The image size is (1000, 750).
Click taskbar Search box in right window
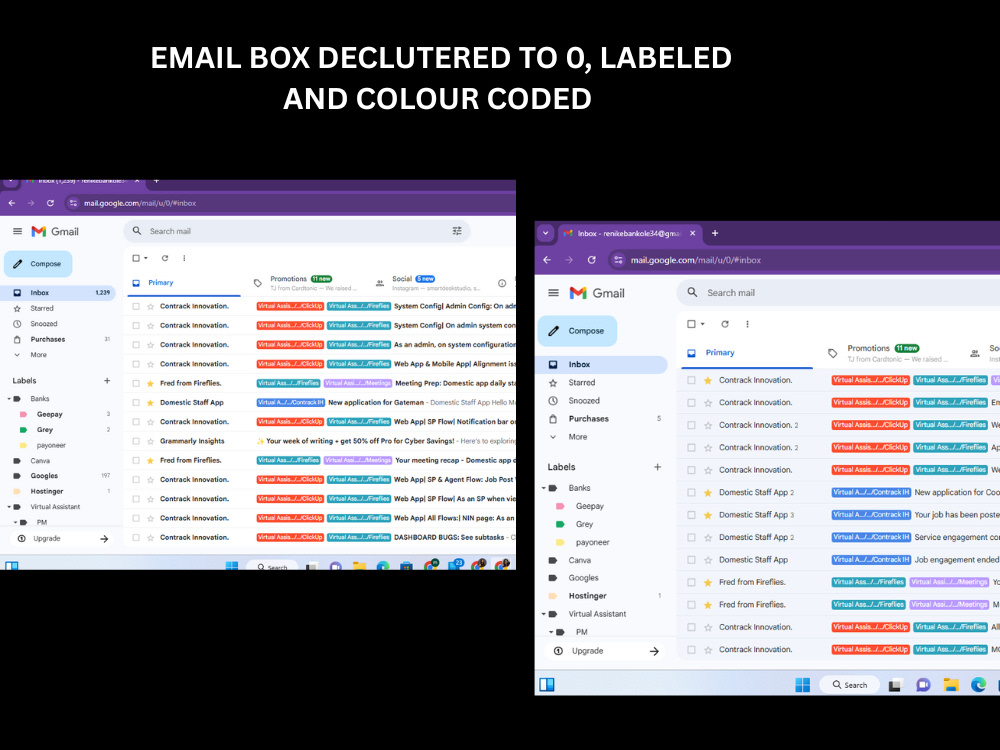pyautogui.click(x=849, y=685)
